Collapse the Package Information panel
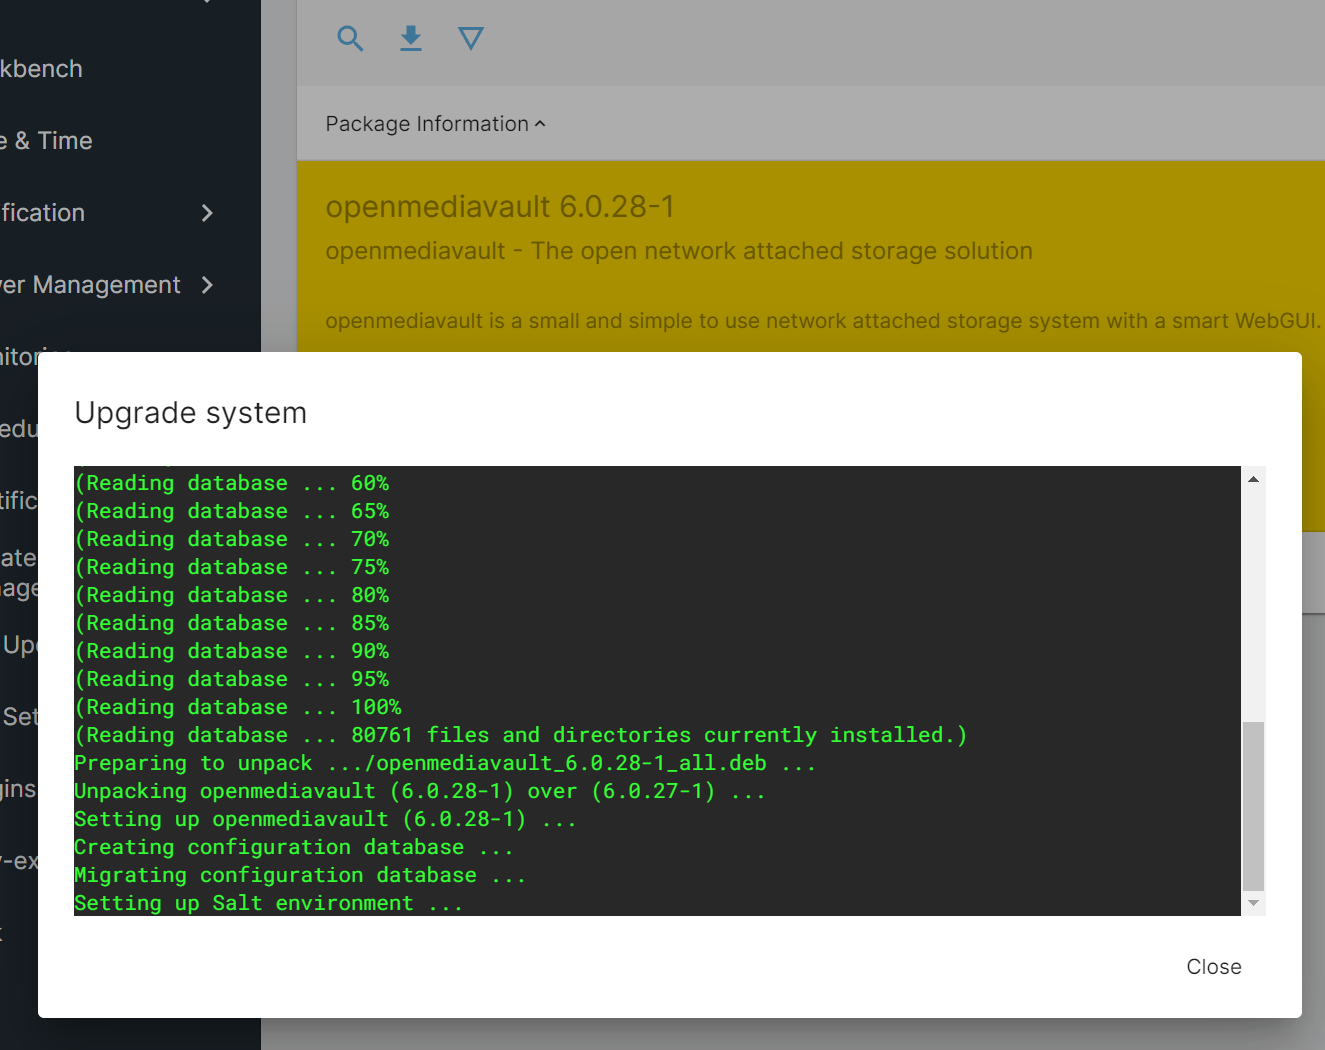The image size is (1325, 1050). click(434, 123)
